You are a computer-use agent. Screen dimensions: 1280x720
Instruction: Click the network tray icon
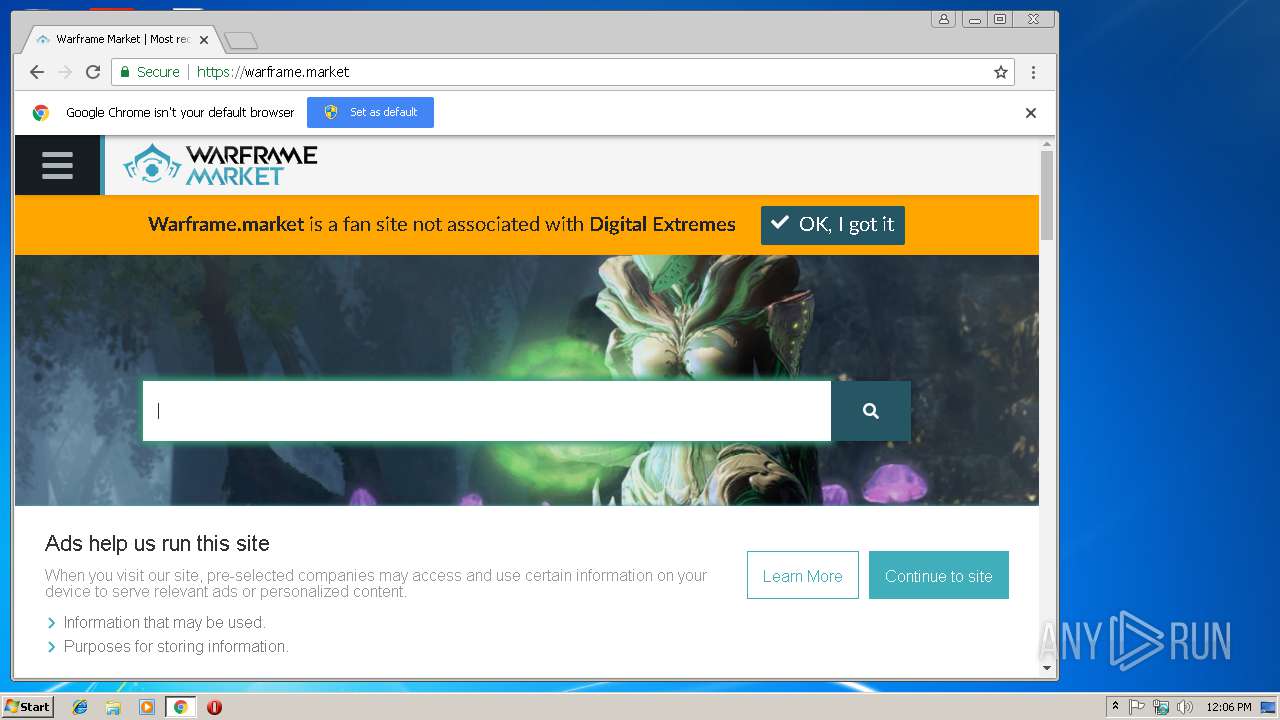point(1161,707)
